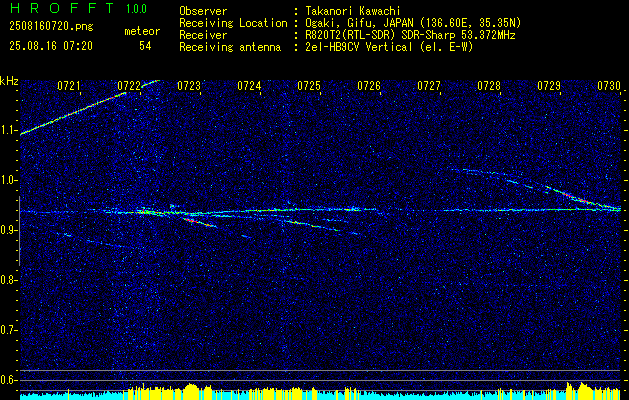Screen dimensions: 629x400
Task: Click the kHz axis unit label
Action: tap(9, 81)
